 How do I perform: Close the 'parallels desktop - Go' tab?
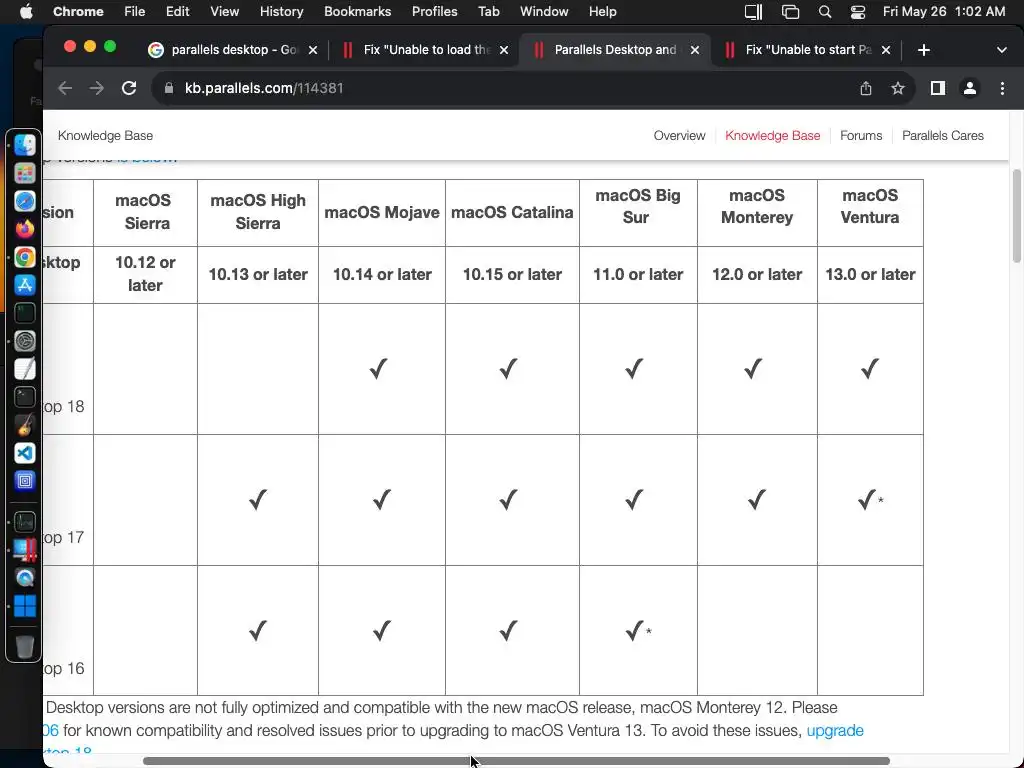click(313, 50)
